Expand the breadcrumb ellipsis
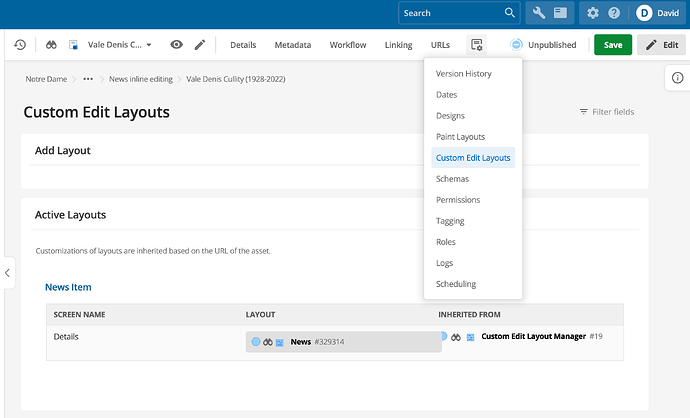690x418 pixels. point(88,79)
